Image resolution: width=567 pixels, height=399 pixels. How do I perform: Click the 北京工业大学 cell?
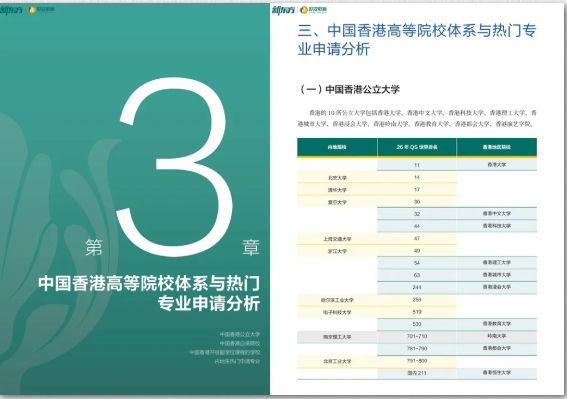(337, 361)
